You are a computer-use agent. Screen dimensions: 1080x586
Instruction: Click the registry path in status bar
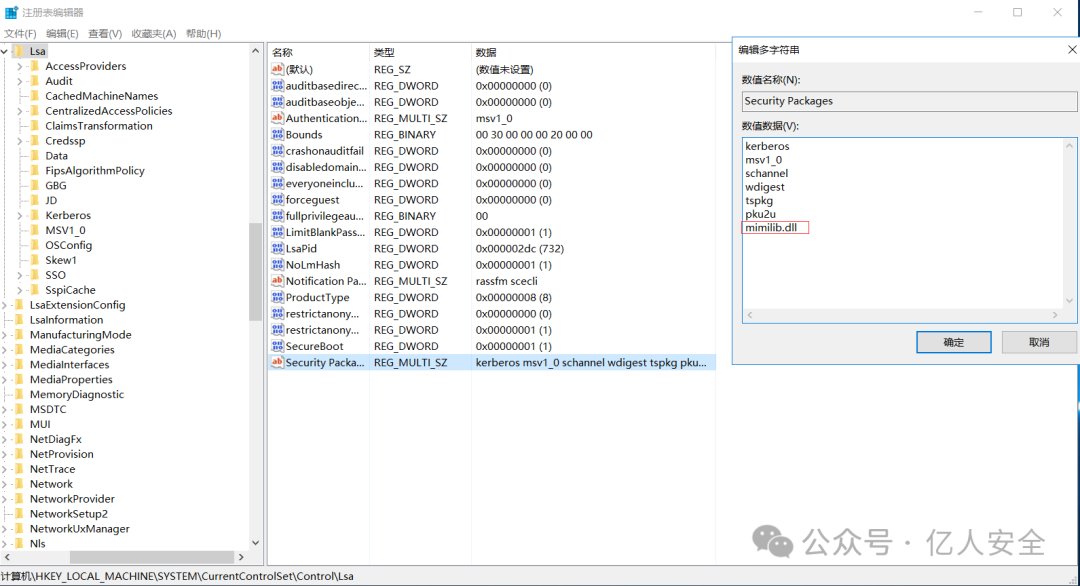(178, 576)
